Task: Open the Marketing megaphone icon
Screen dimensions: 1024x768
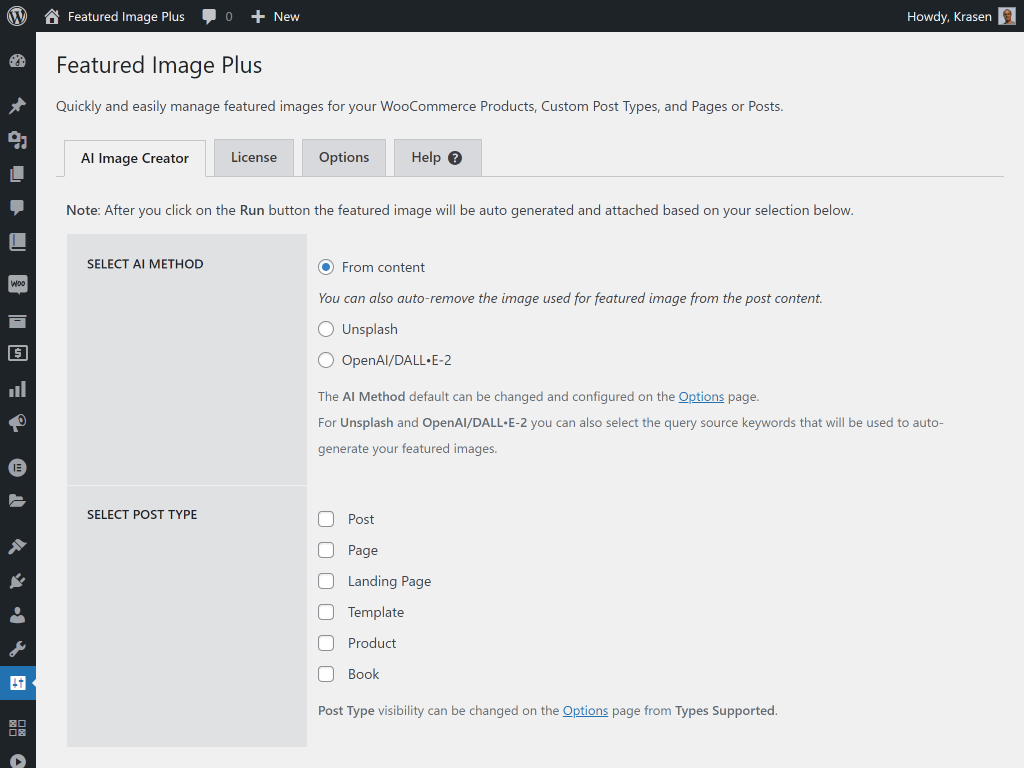Action: tap(18, 423)
